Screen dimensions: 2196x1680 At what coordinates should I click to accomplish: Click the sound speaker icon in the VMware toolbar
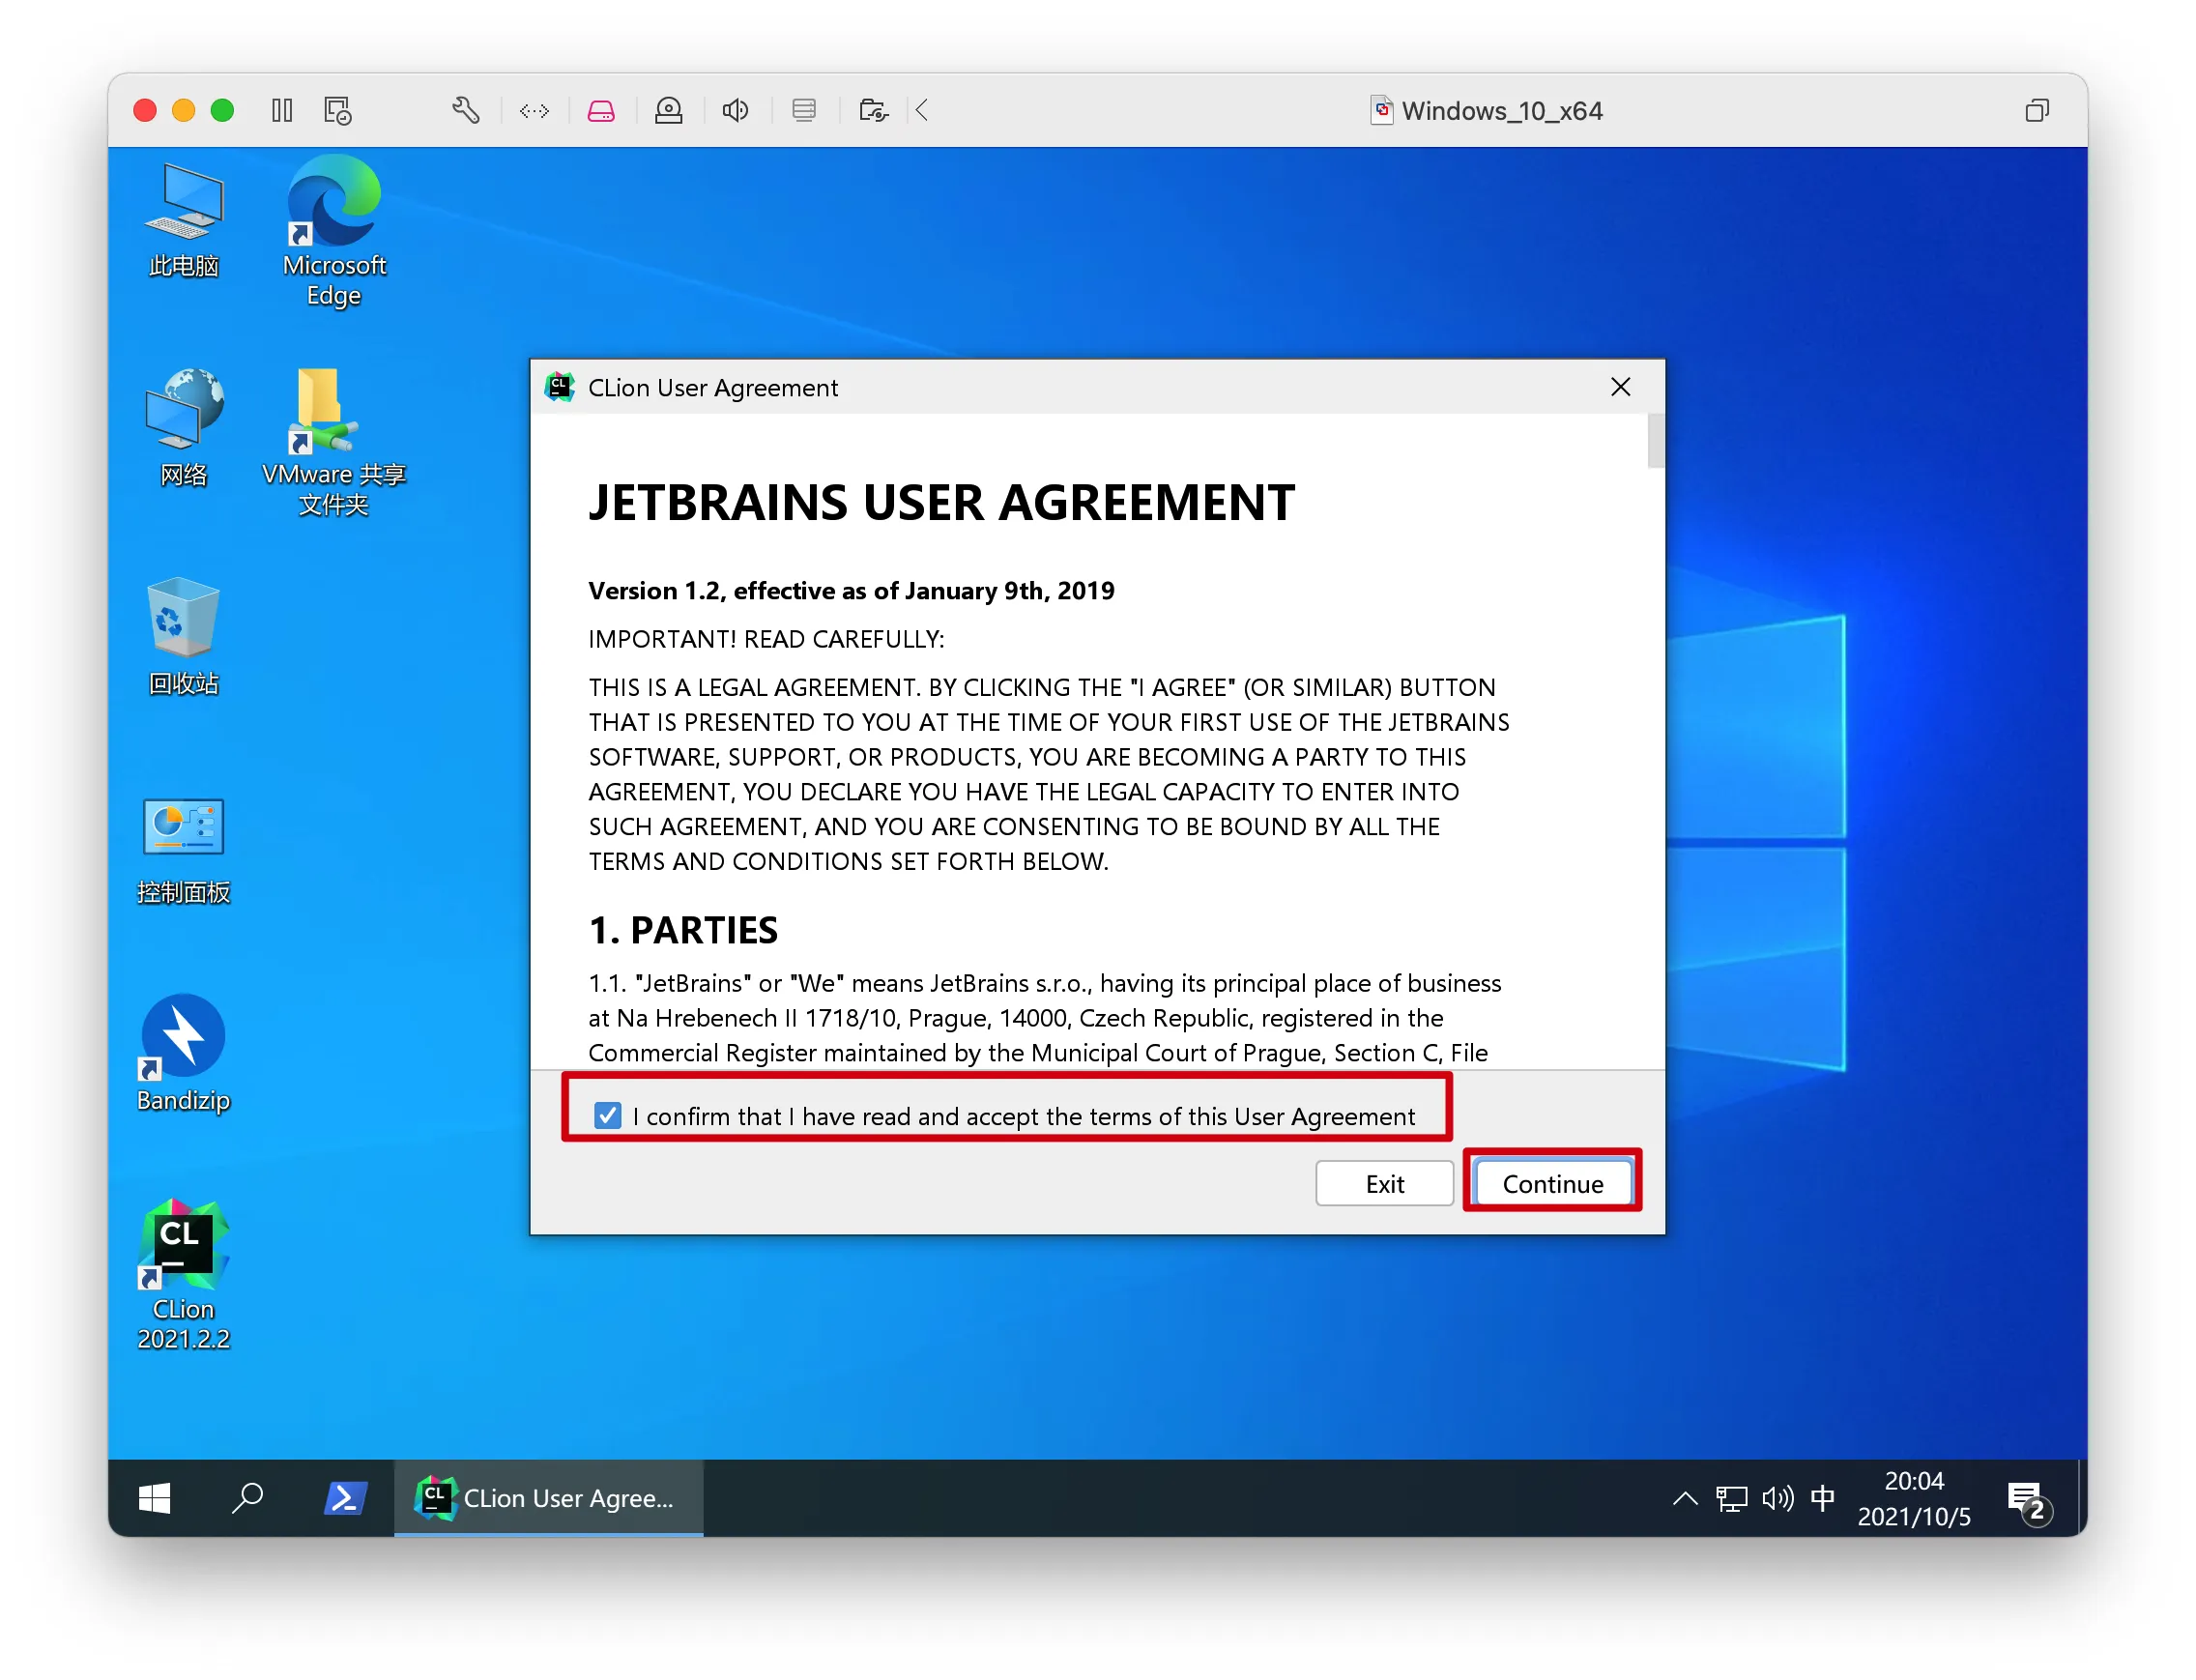736,110
